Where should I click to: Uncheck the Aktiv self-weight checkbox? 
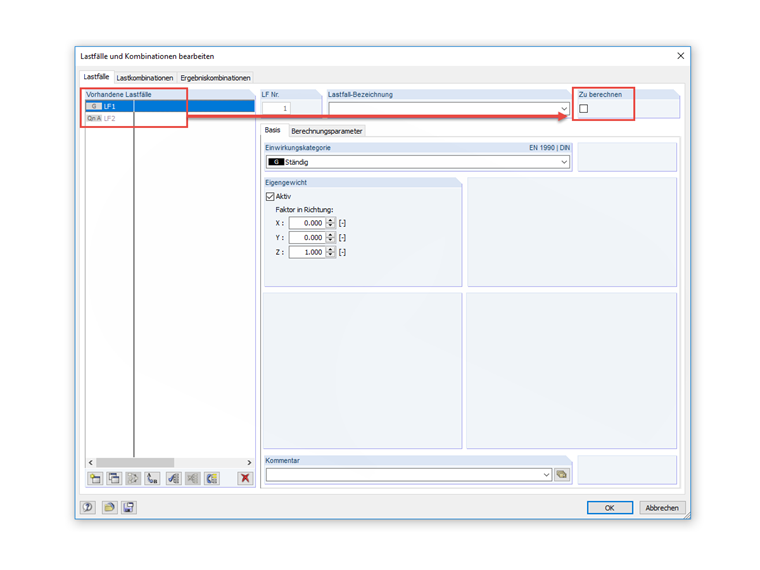[x=270, y=196]
